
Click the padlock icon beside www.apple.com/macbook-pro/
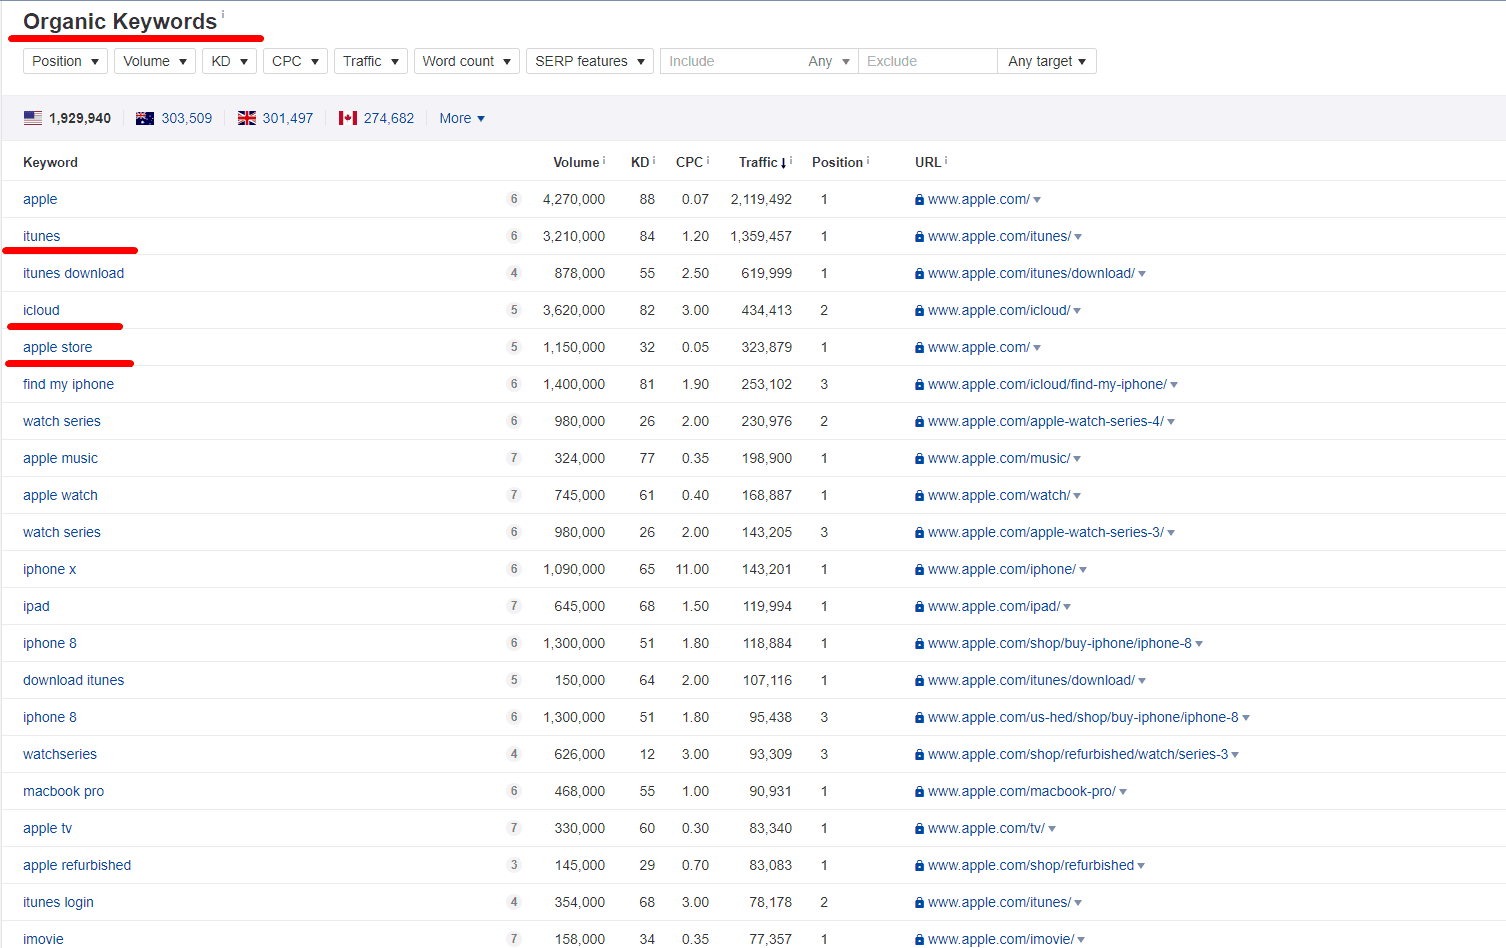click(x=919, y=791)
